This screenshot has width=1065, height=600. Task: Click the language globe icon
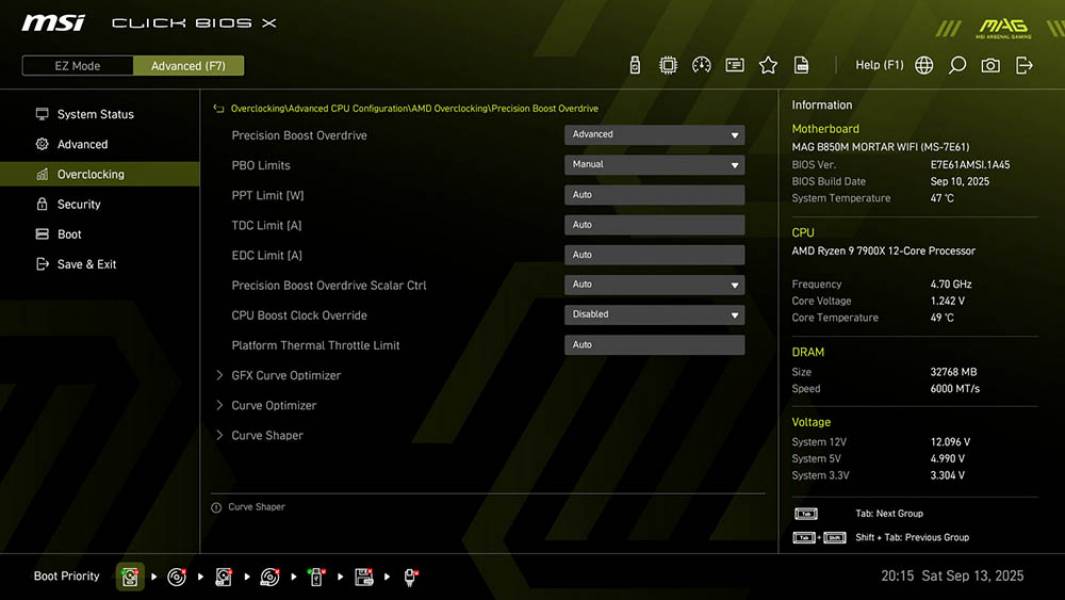925,64
